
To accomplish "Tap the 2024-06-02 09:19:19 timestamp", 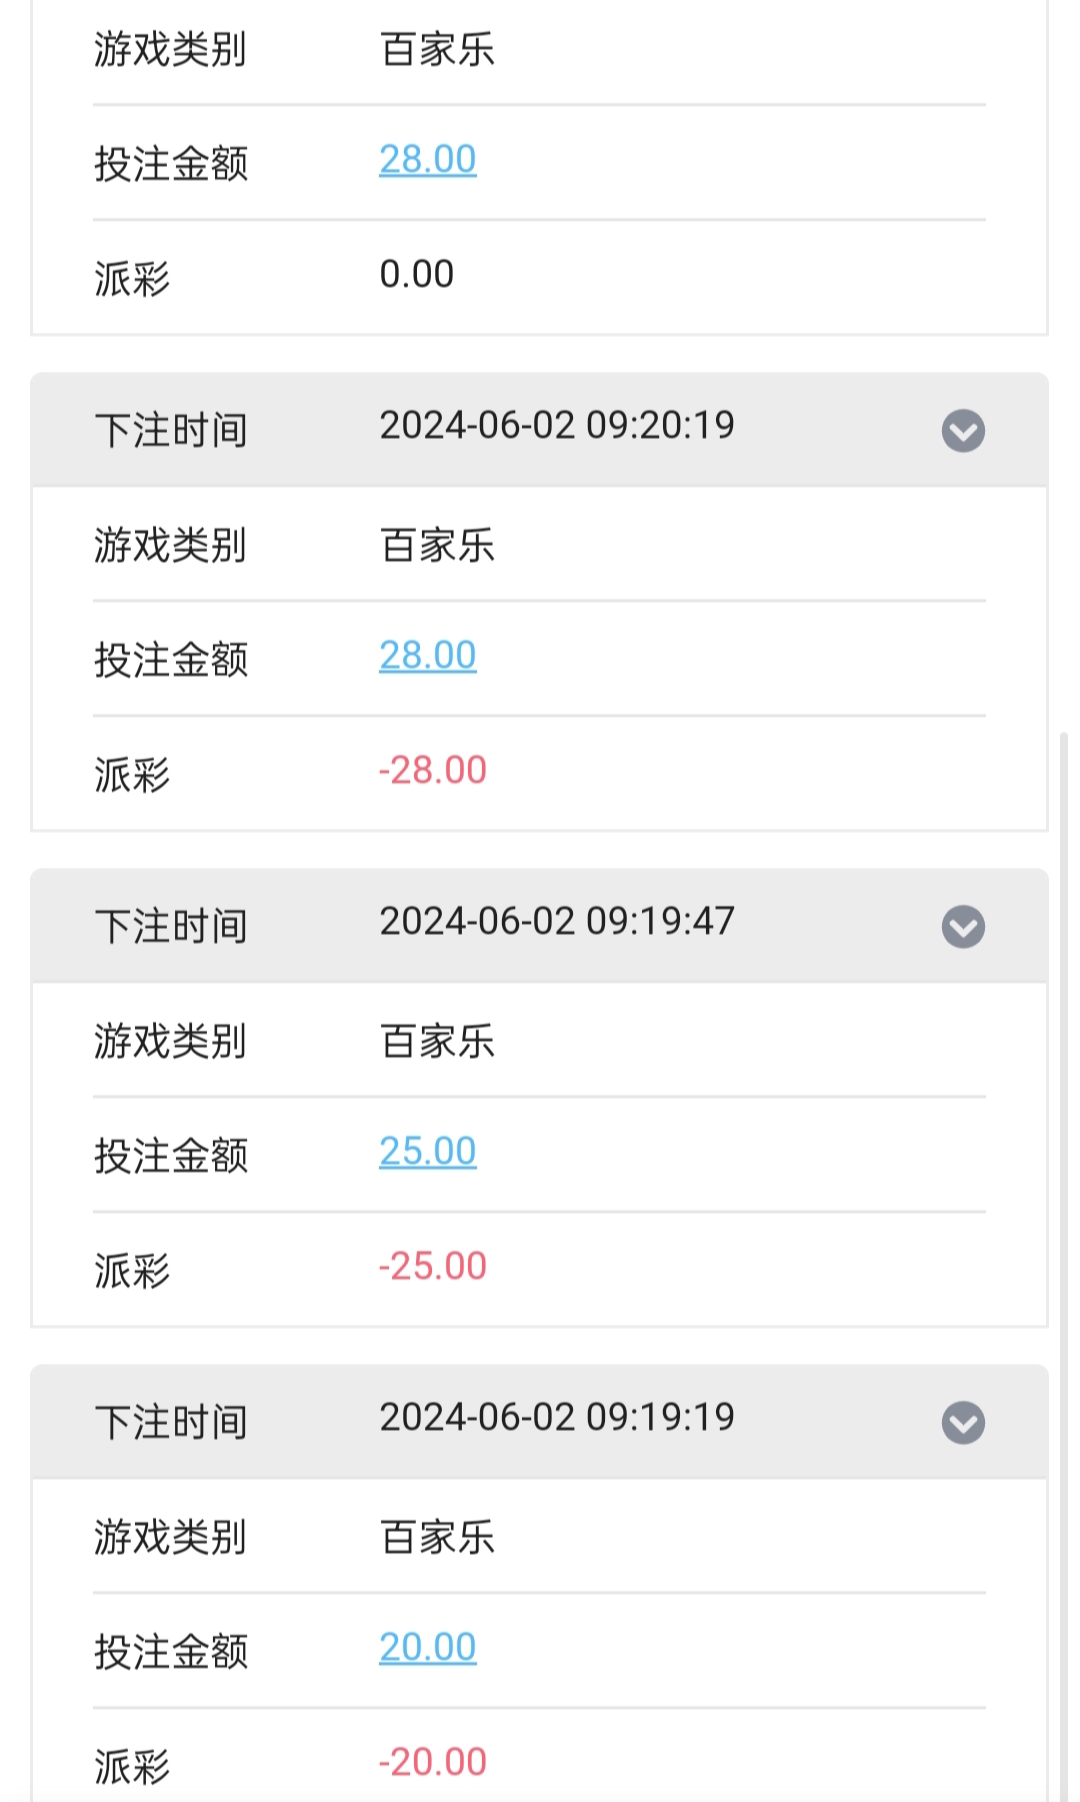I will coord(557,1418).
